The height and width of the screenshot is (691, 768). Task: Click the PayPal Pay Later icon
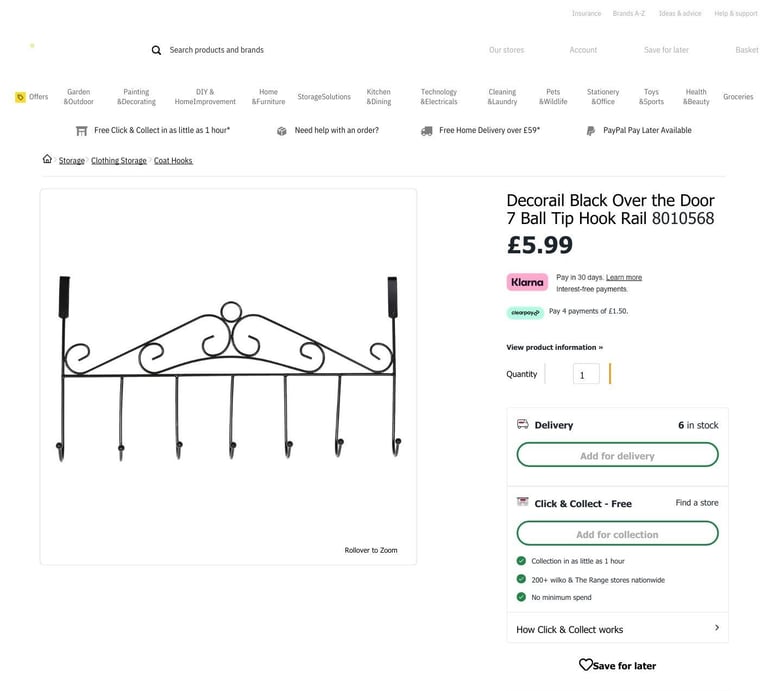tap(591, 131)
